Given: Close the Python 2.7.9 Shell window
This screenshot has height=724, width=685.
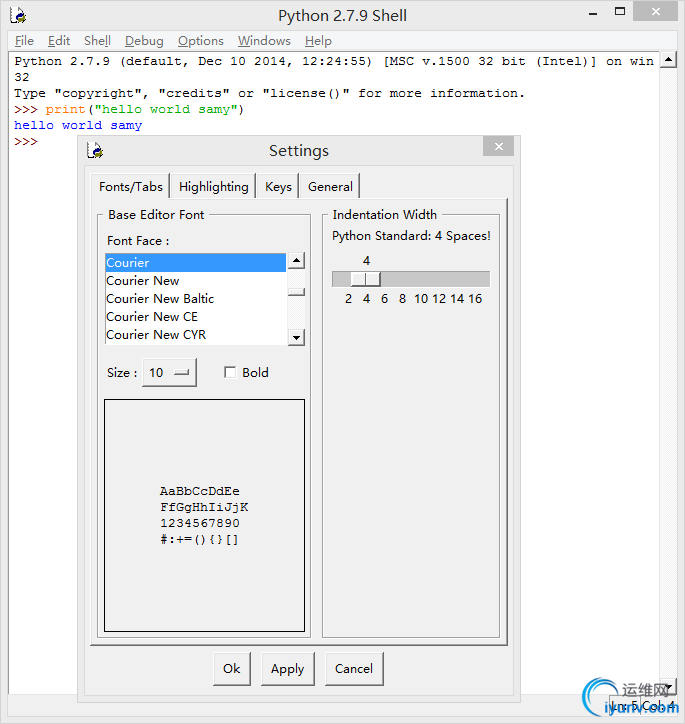Looking at the screenshot, I should pyautogui.click(x=655, y=12).
